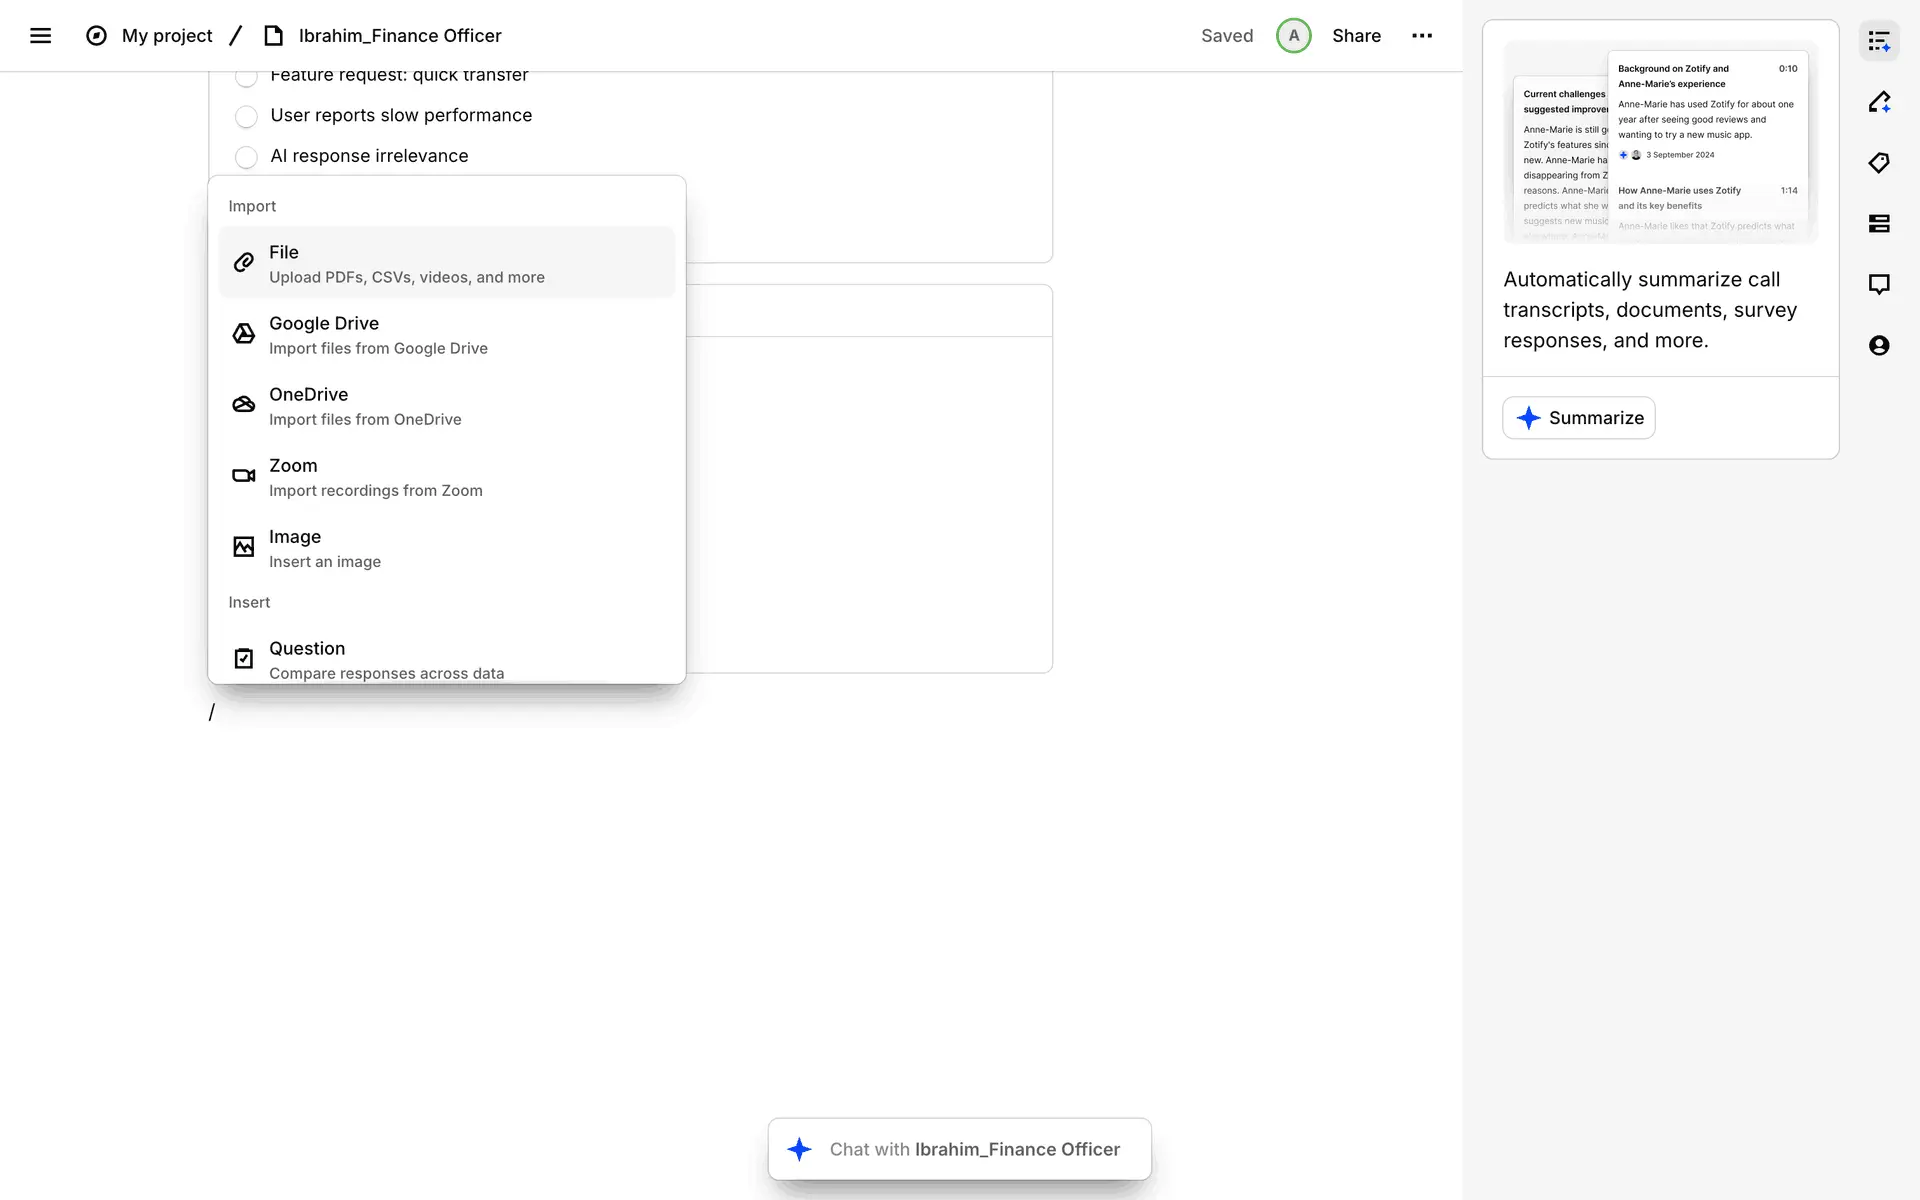Select 'AI response irrelevance' radio option

[x=246, y=157]
